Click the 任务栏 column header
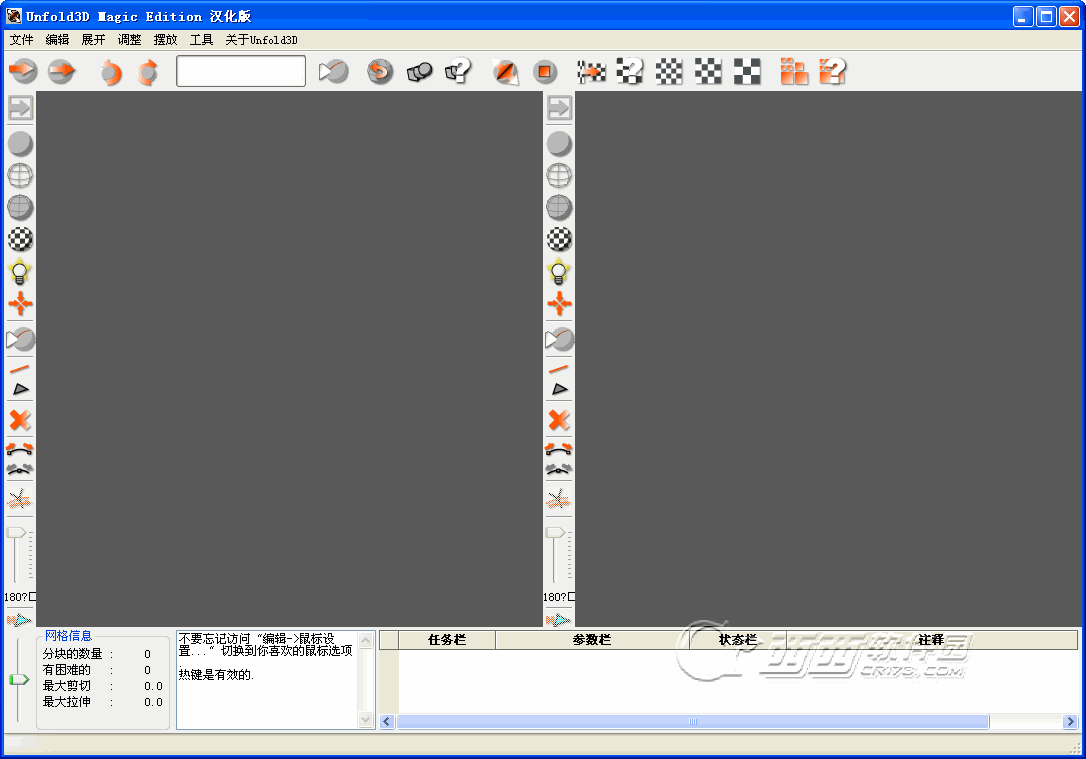The image size is (1086, 759). (x=447, y=640)
